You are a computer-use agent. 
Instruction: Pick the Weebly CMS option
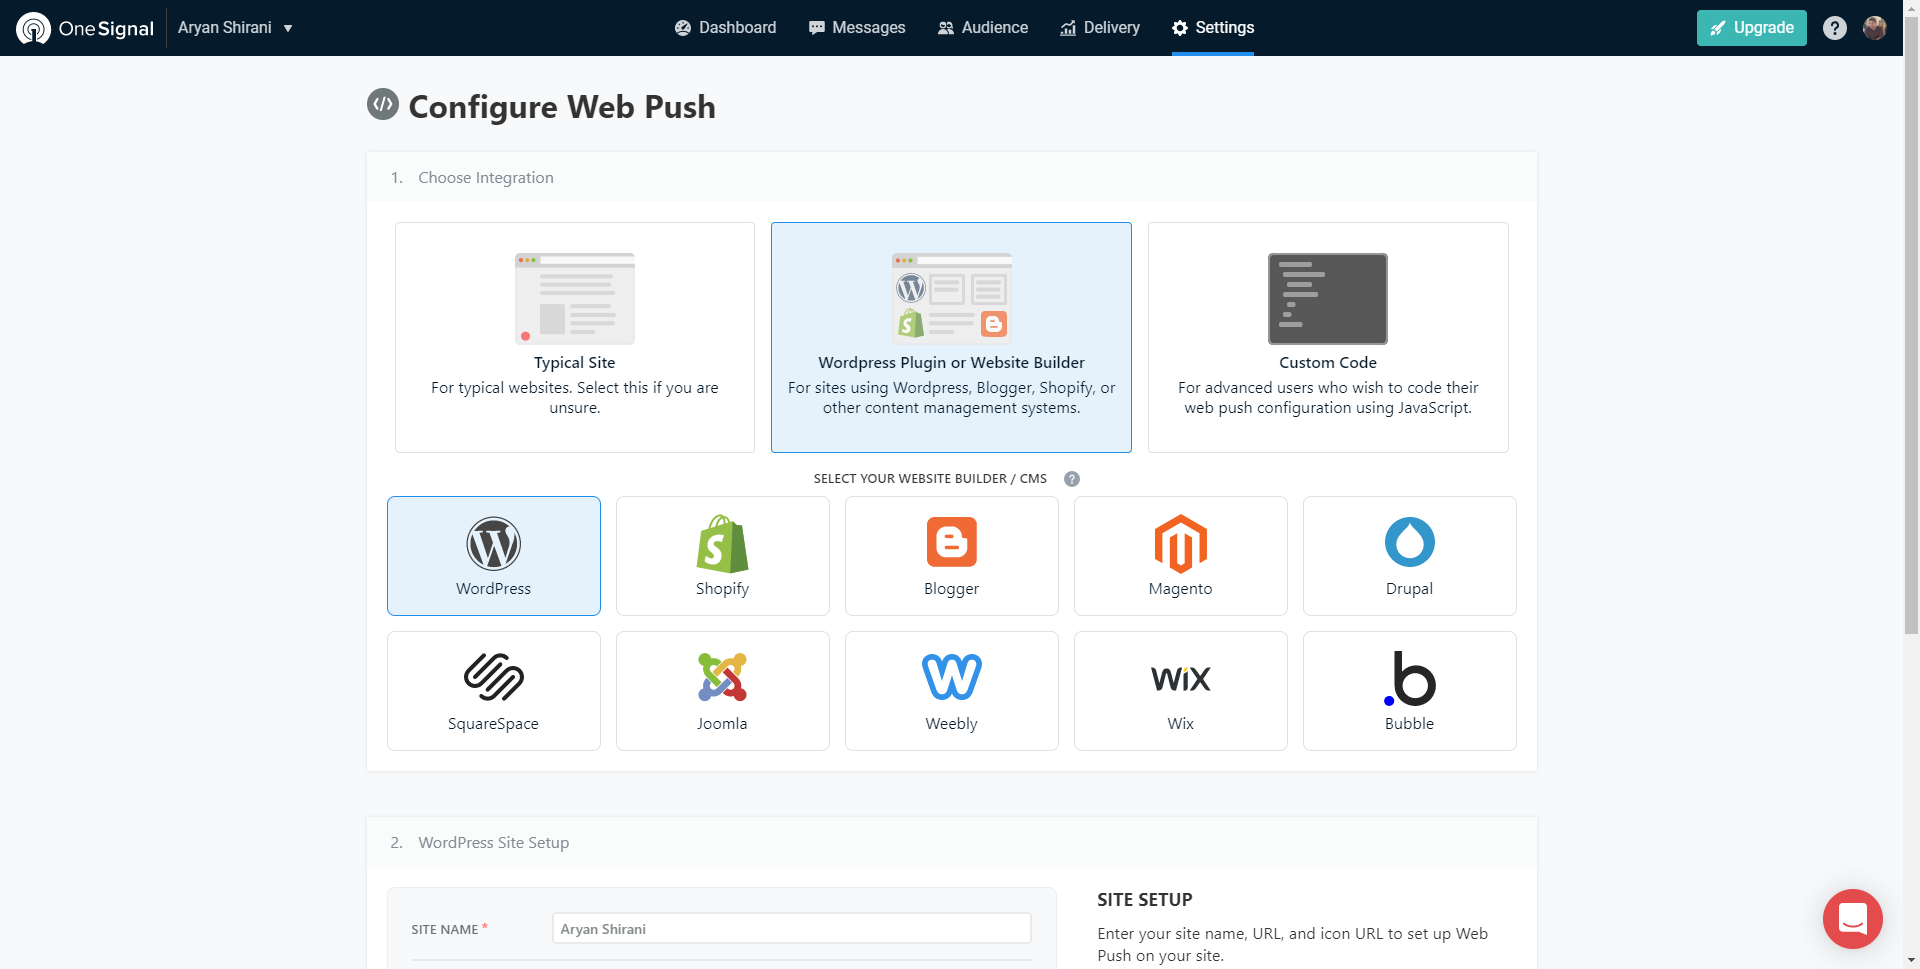952,691
